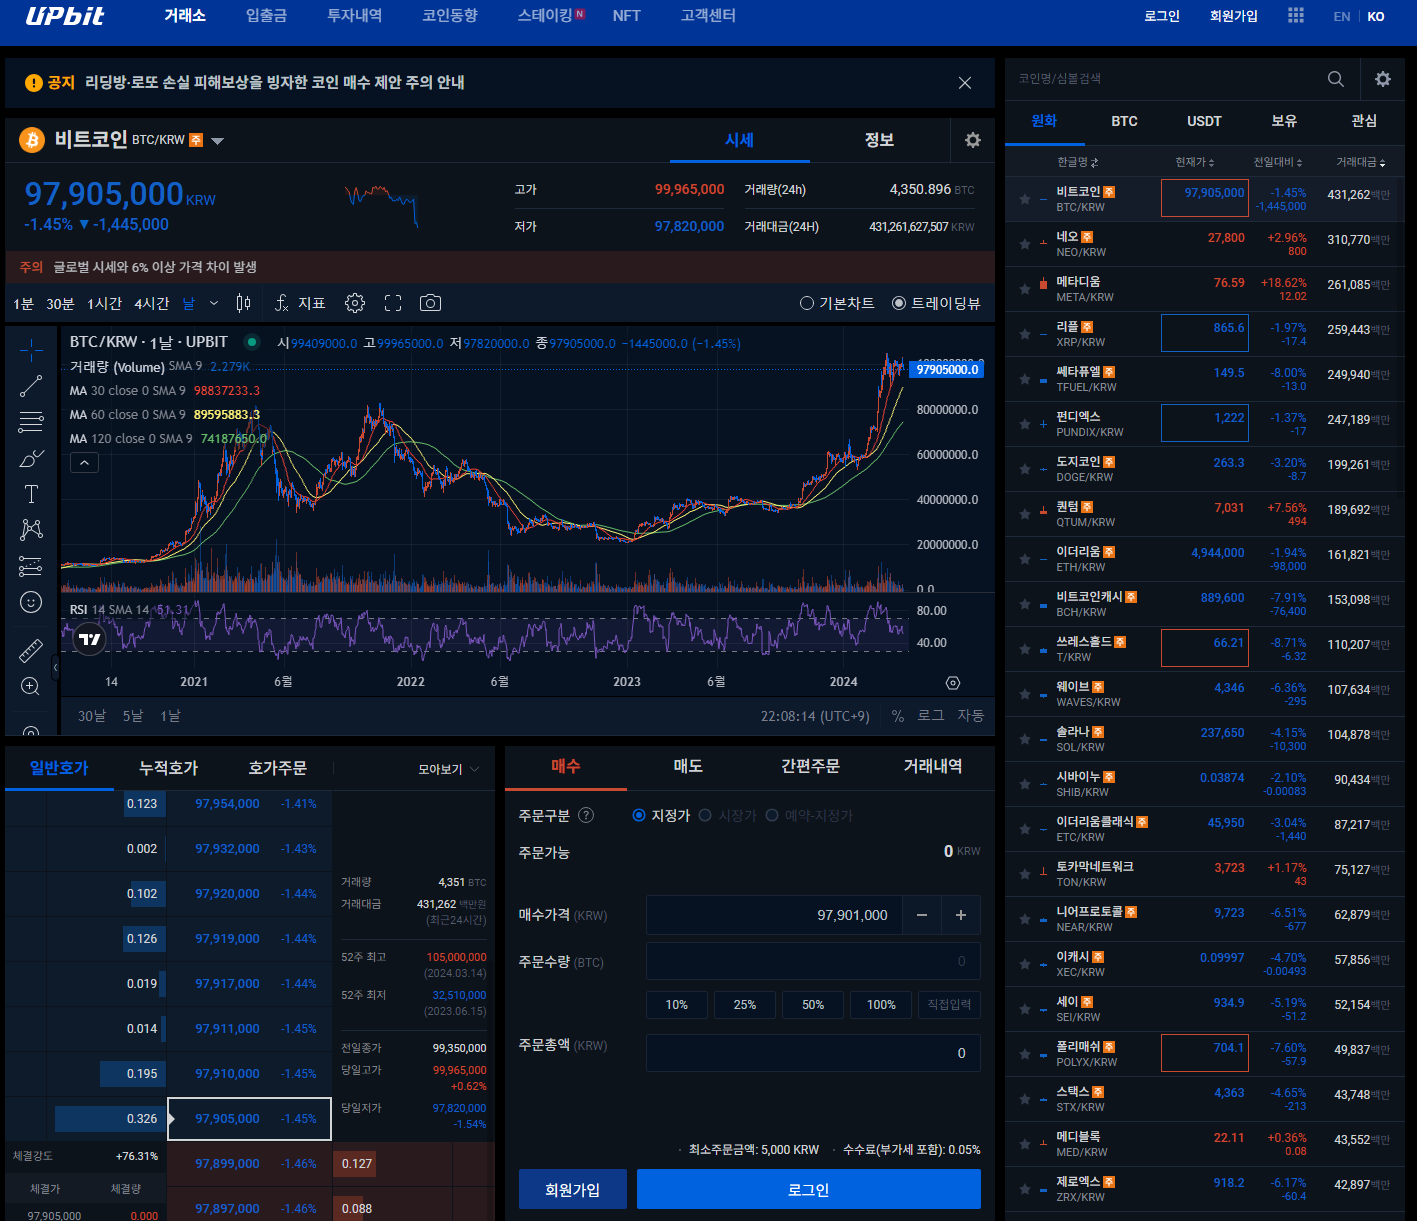Open the emoji icons tool

pos(31,602)
